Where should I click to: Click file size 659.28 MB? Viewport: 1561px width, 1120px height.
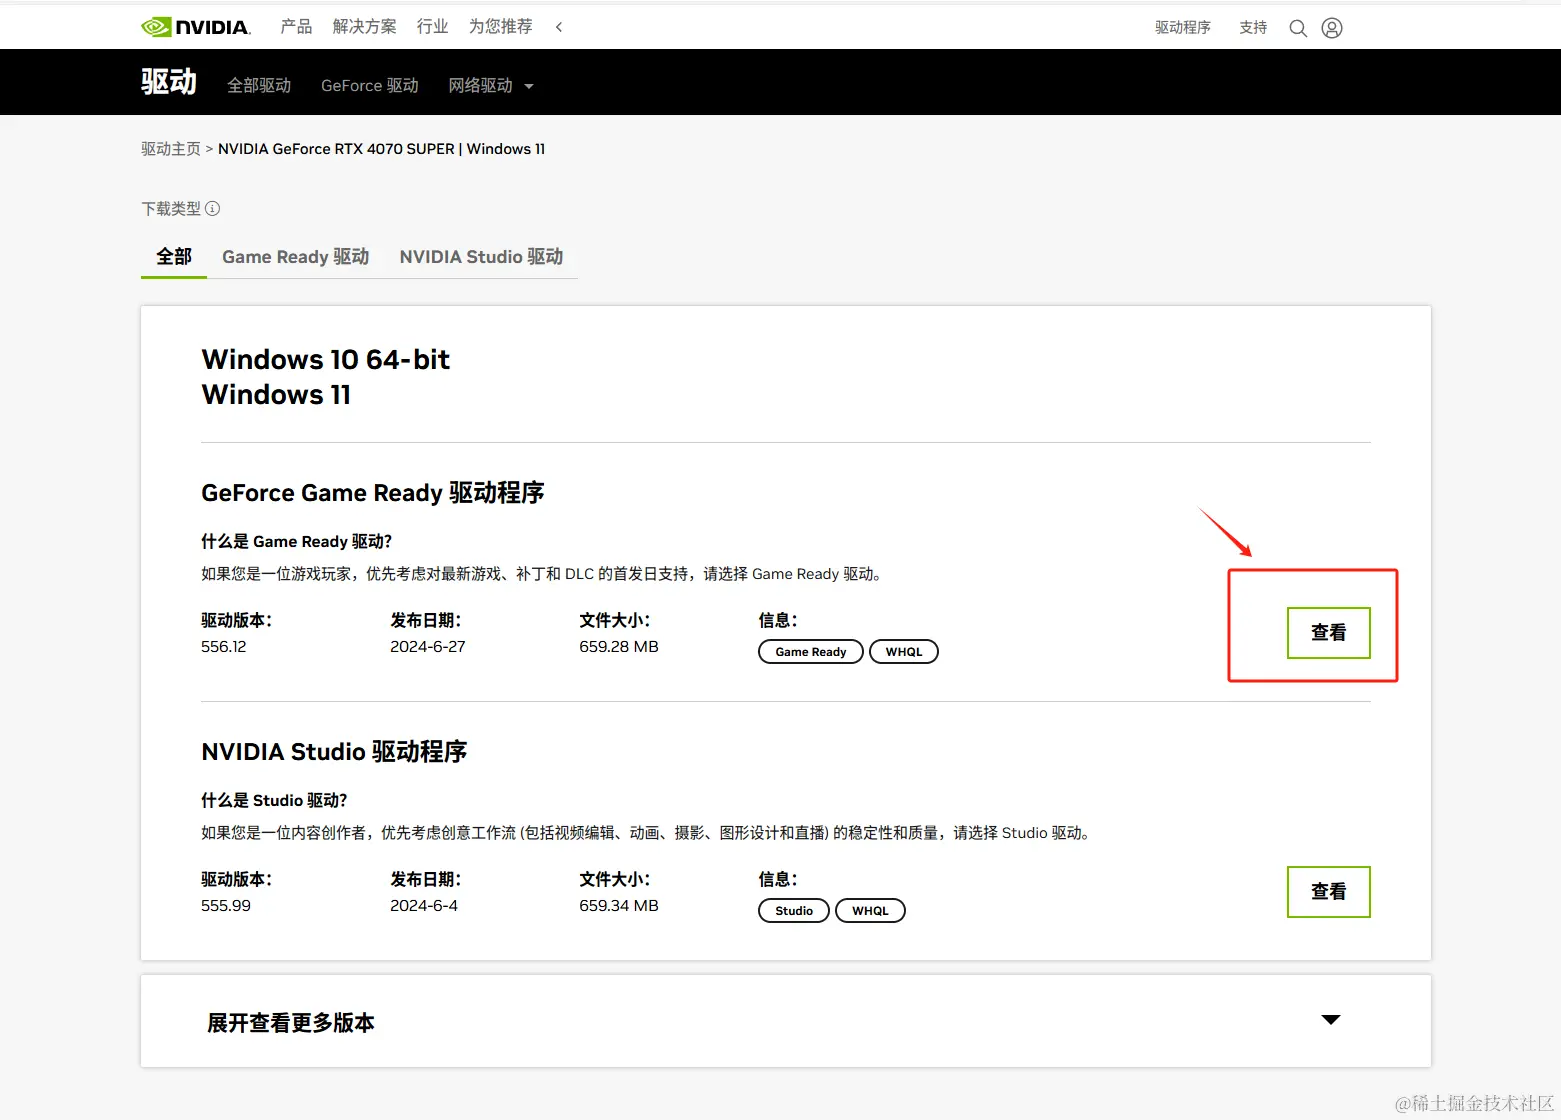(619, 647)
